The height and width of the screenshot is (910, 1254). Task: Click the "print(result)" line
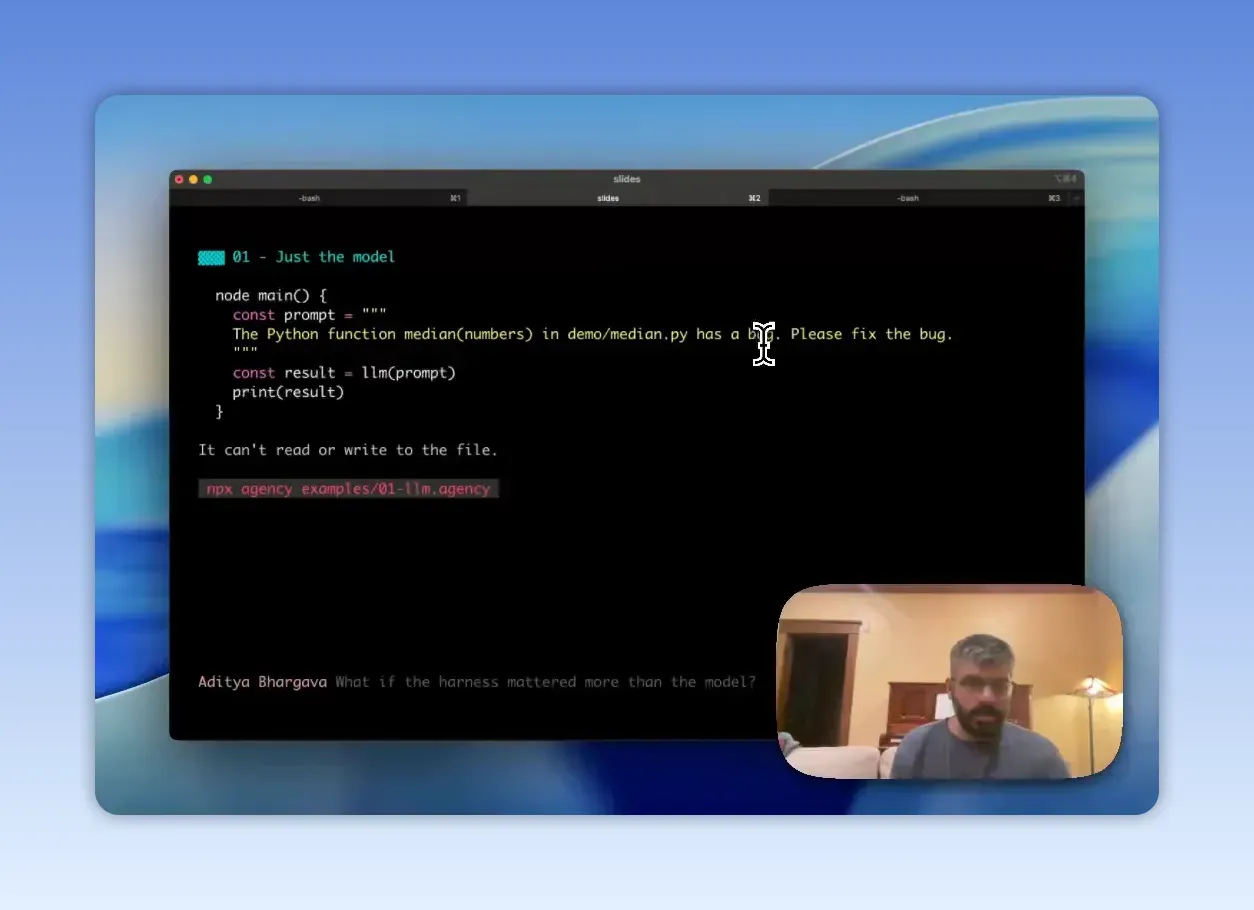[288, 392]
